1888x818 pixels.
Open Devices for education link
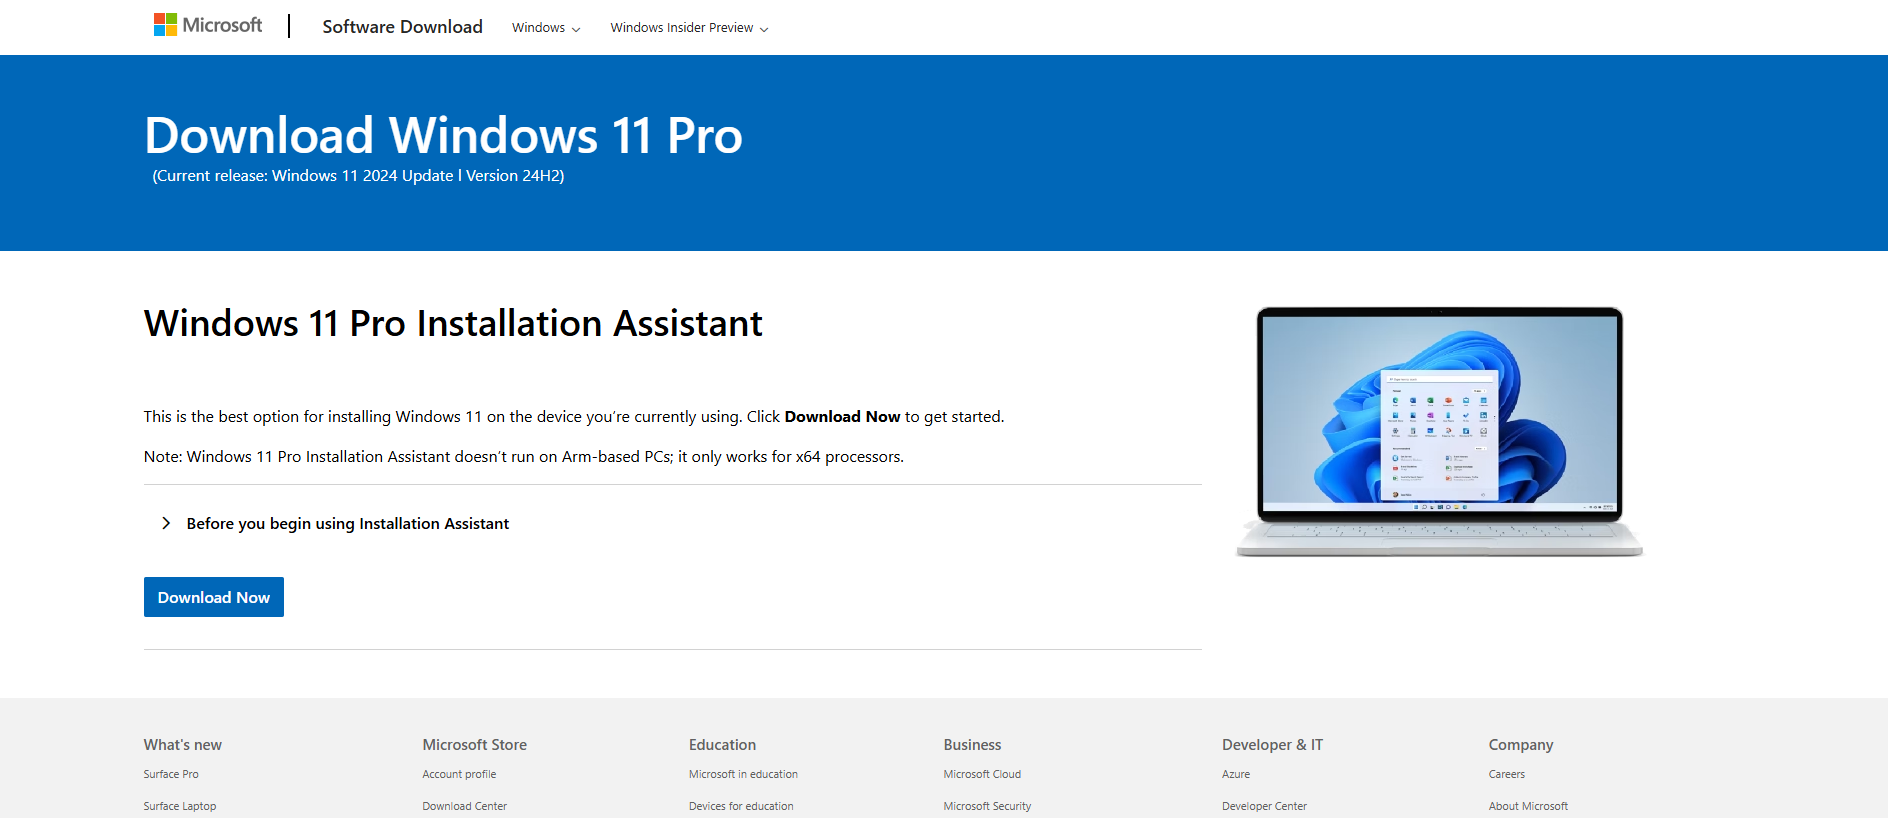point(741,806)
